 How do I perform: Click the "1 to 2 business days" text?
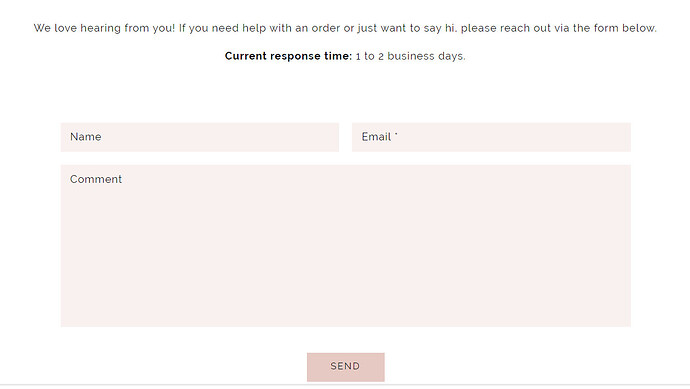point(410,56)
